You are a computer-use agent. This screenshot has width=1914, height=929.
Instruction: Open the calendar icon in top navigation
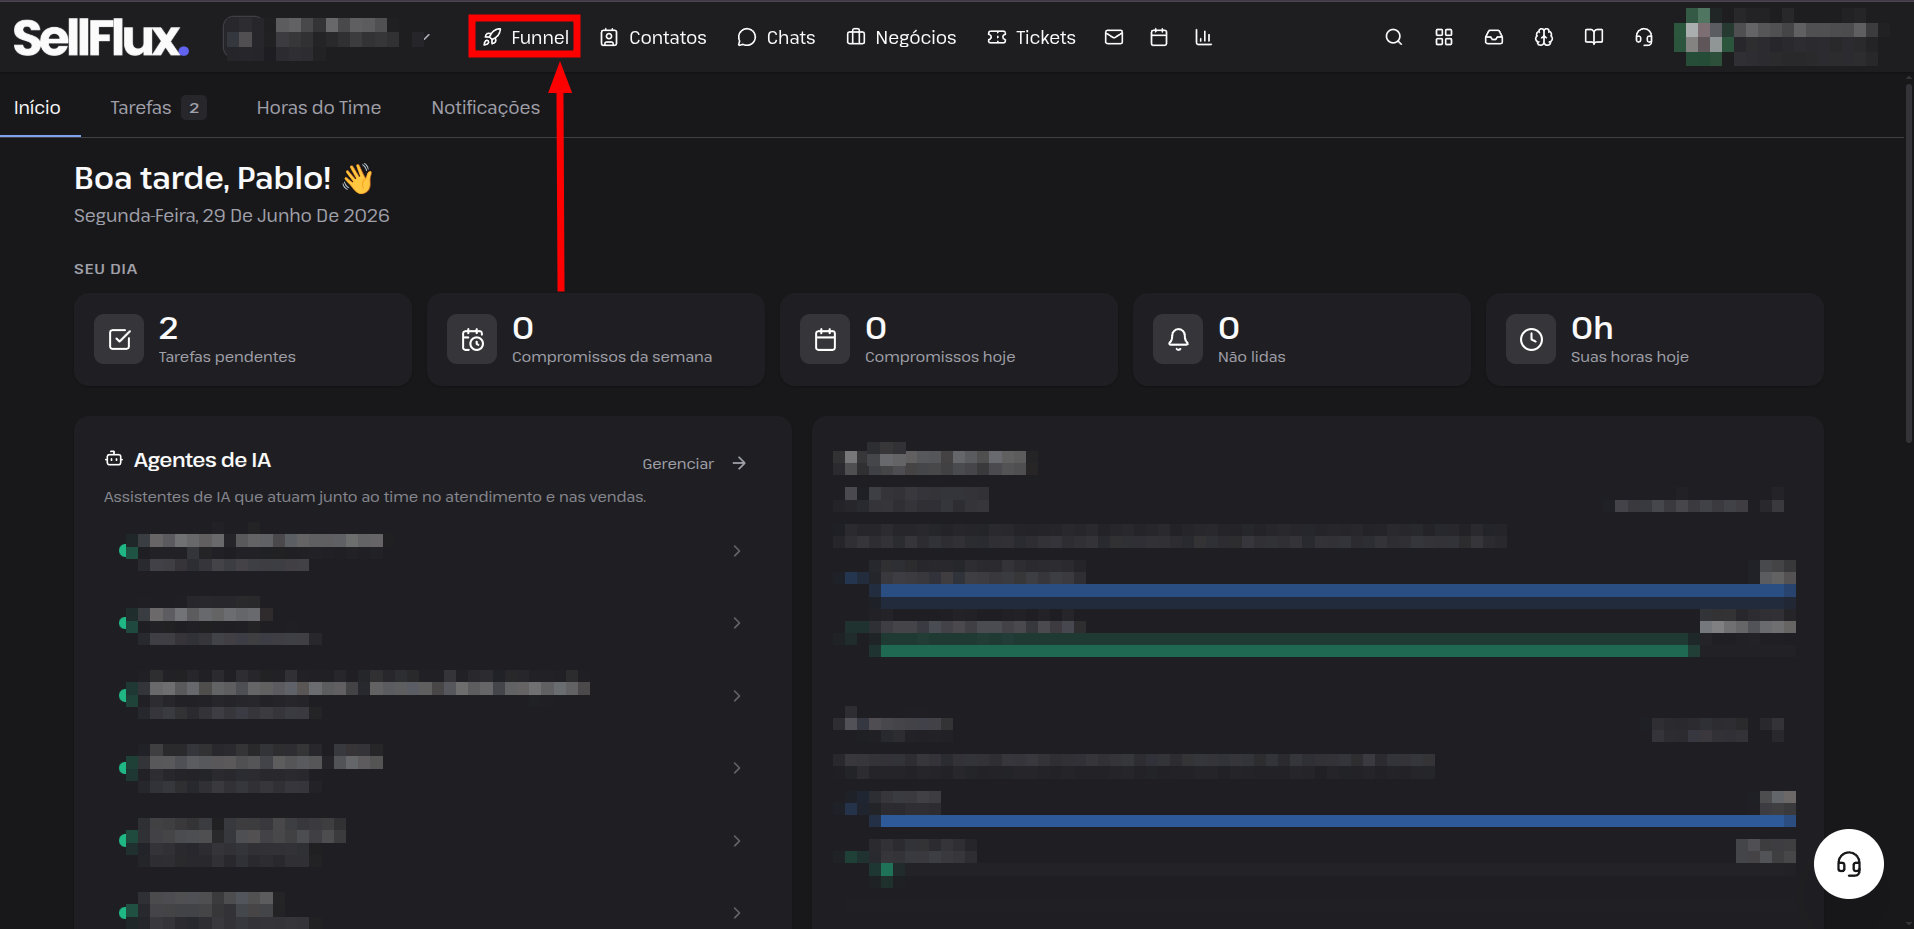[1159, 37]
